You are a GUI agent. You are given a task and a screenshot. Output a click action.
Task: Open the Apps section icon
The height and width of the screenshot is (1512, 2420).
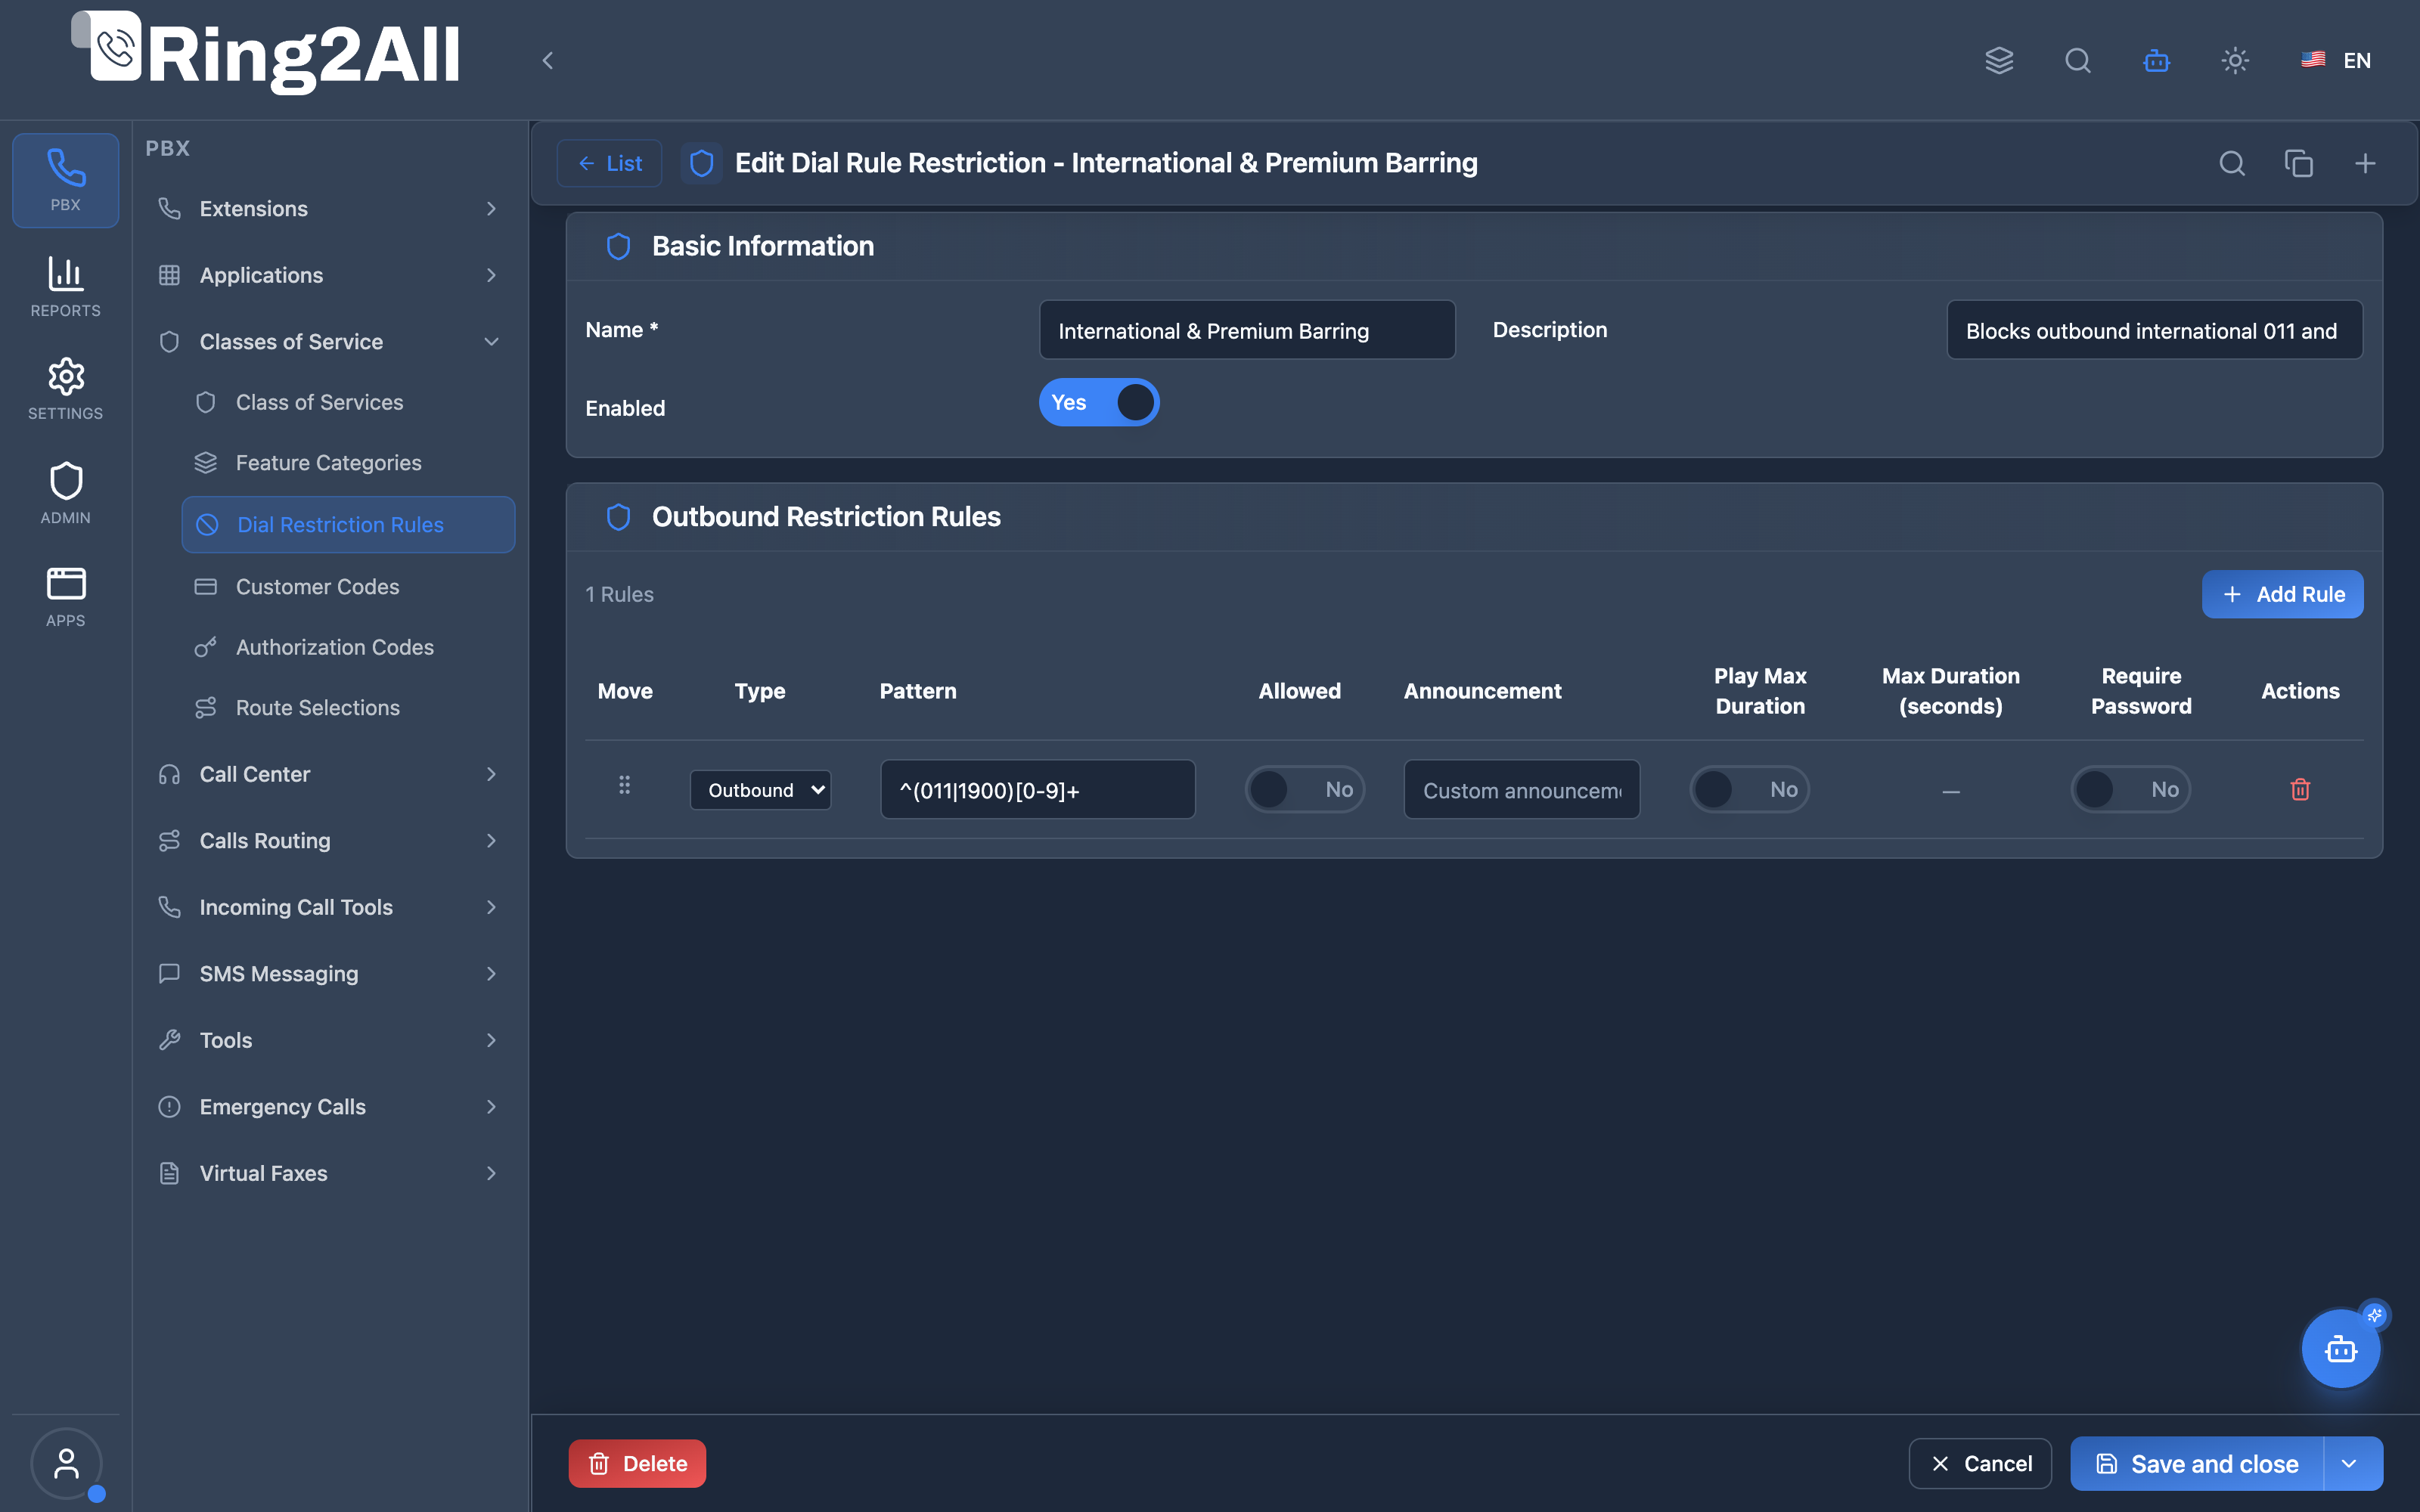pyautogui.click(x=65, y=597)
